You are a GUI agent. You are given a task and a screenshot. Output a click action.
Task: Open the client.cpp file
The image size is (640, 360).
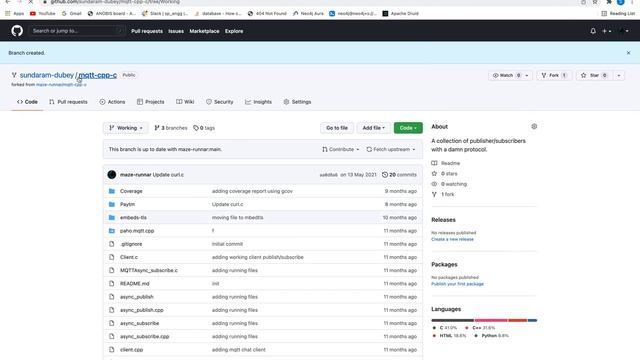tap(131, 350)
